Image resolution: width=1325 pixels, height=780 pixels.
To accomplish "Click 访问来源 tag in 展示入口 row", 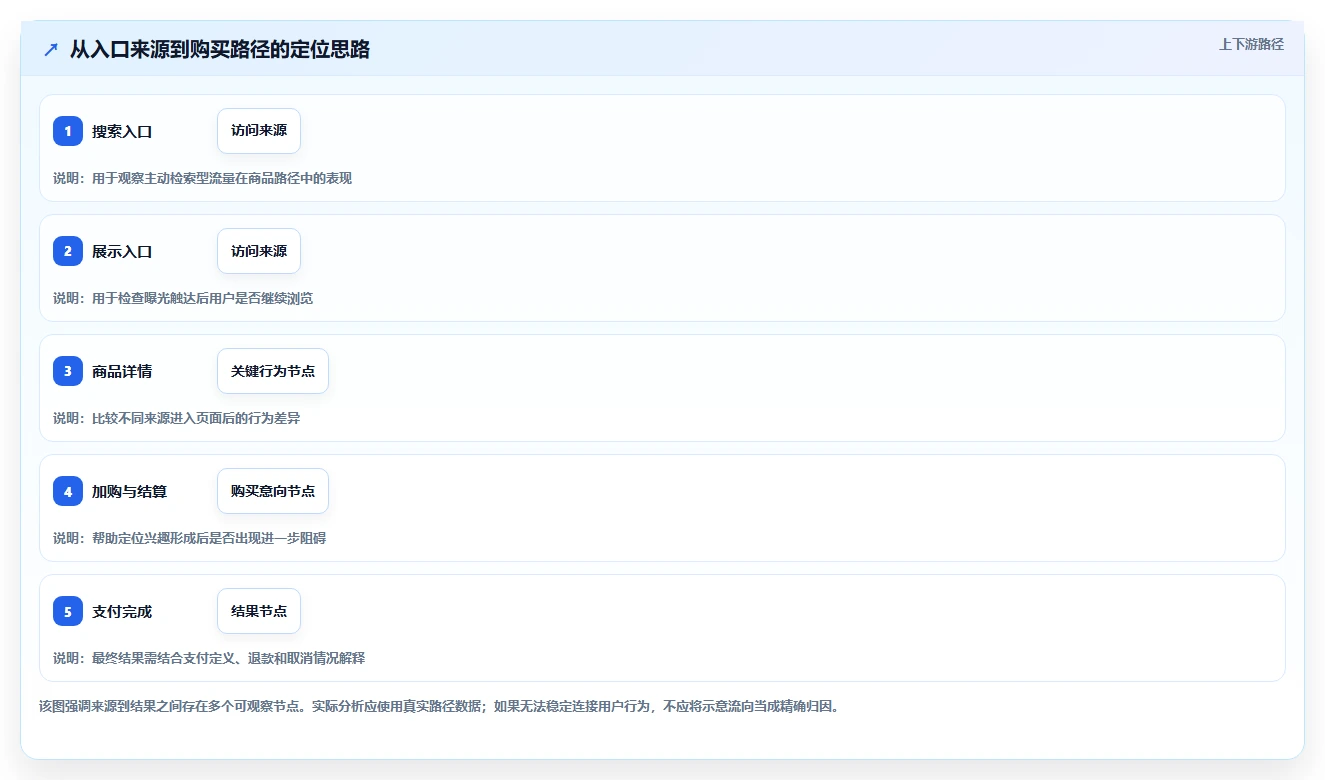I will pyautogui.click(x=259, y=251).
